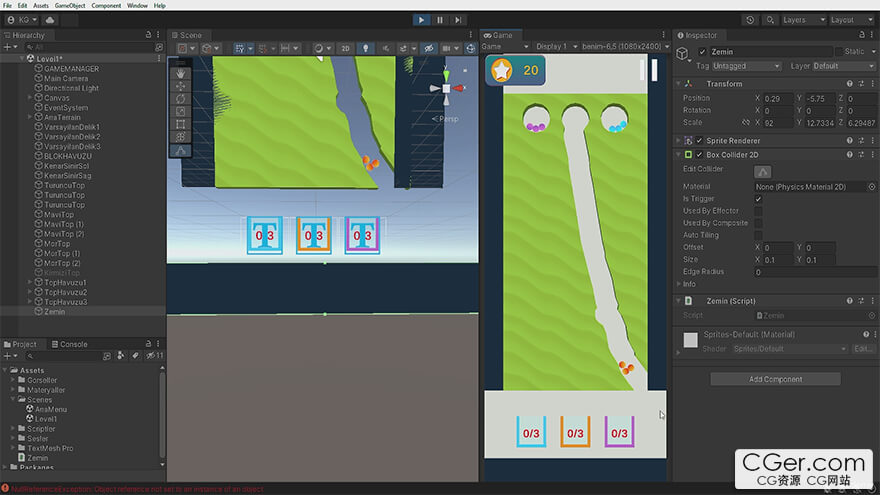Open the GameObject menu
This screenshot has height=495, width=880.
click(x=70, y=5)
